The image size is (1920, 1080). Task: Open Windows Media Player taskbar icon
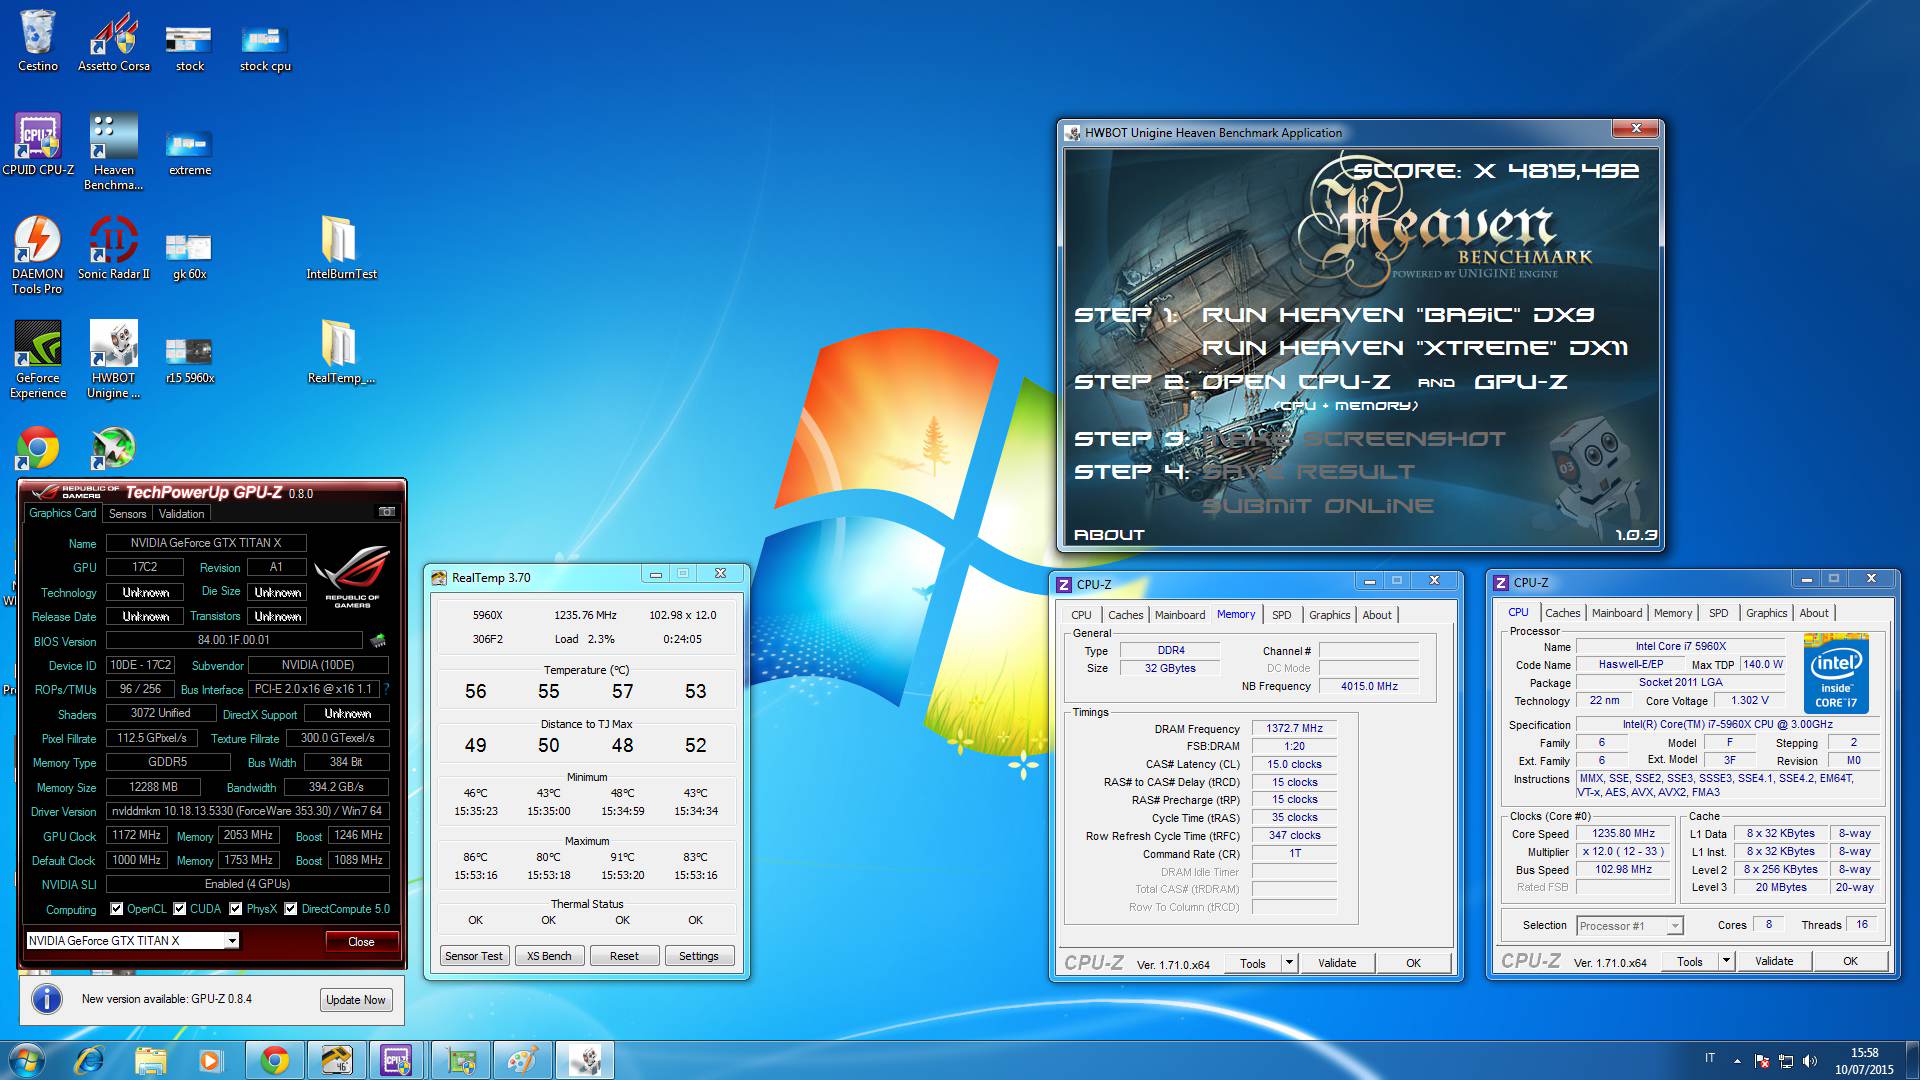tap(210, 1060)
